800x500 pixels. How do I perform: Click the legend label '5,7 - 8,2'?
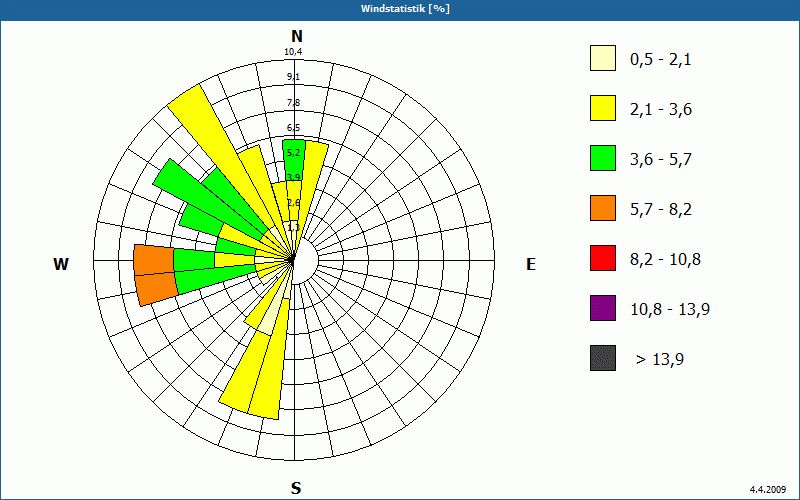click(x=661, y=210)
